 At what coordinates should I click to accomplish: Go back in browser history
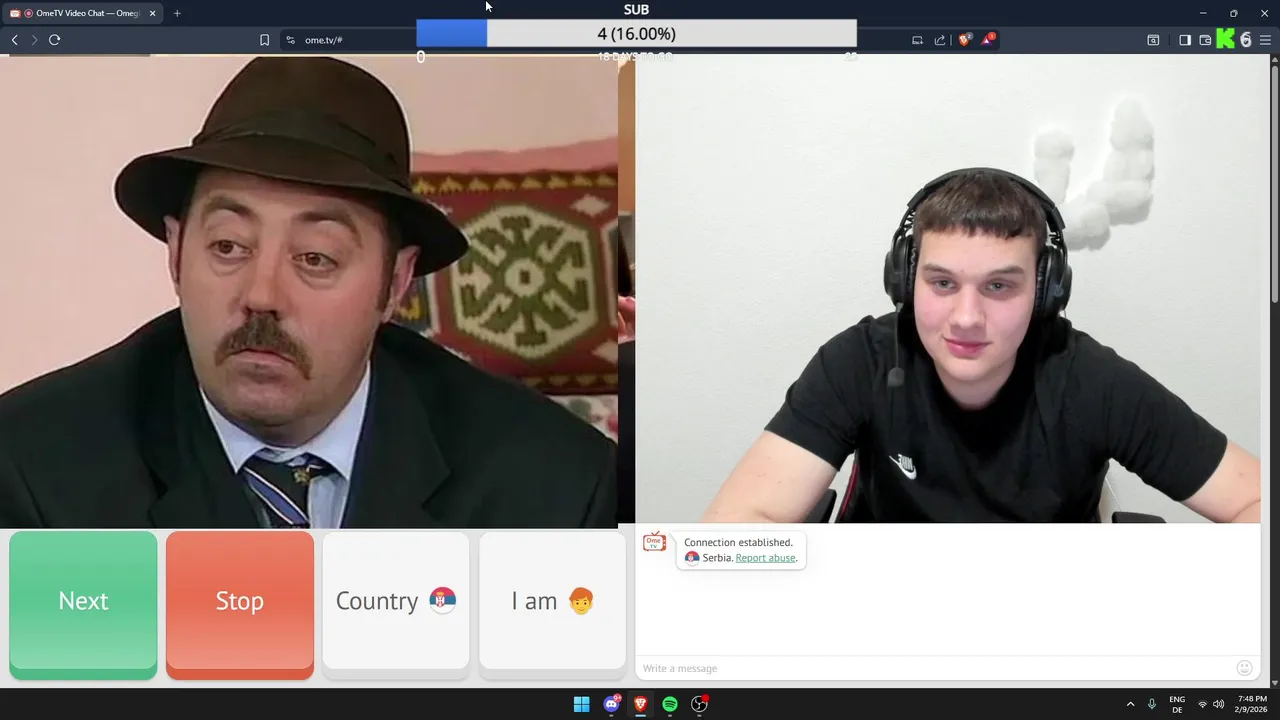point(14,40)
